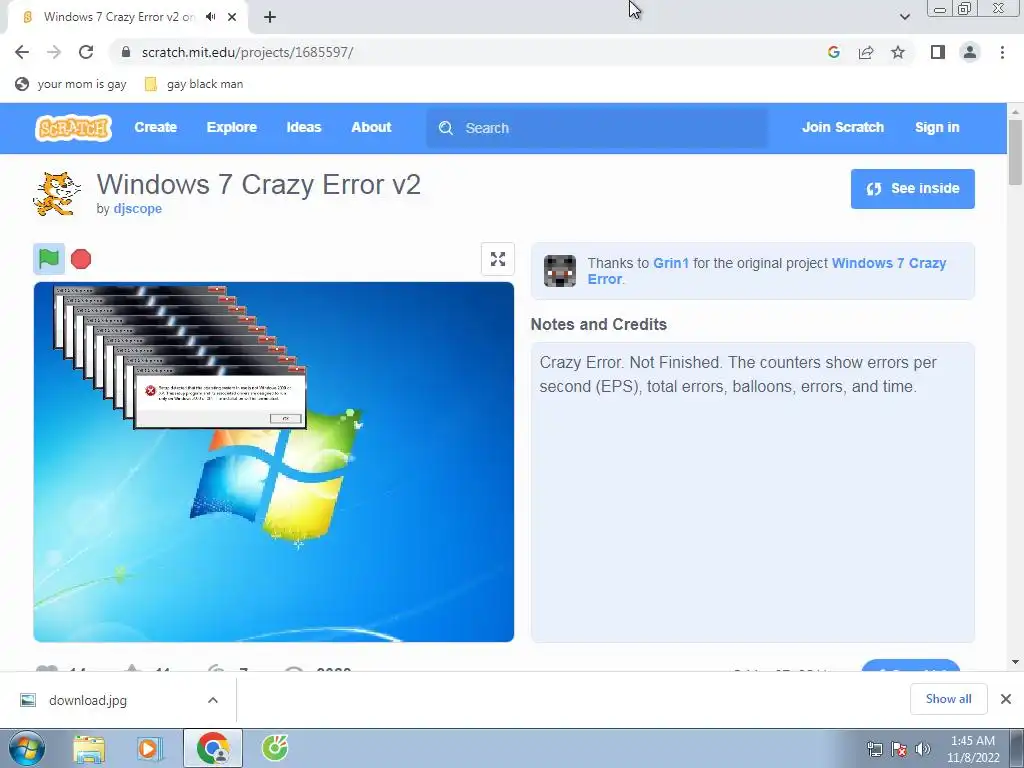Click the See inside button
The image size is (1024, 768).
pyautogui.click(x=912, y=189)
